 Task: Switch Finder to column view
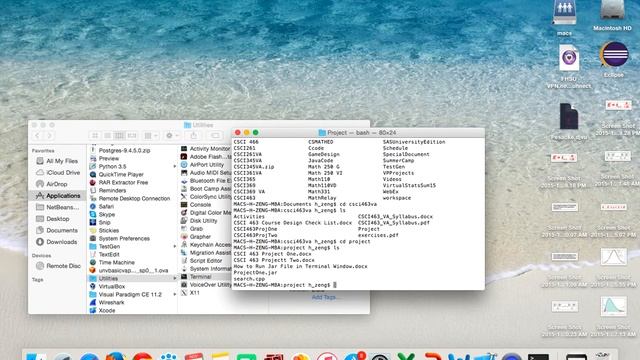pyautogui.click(x=119, y=136)
